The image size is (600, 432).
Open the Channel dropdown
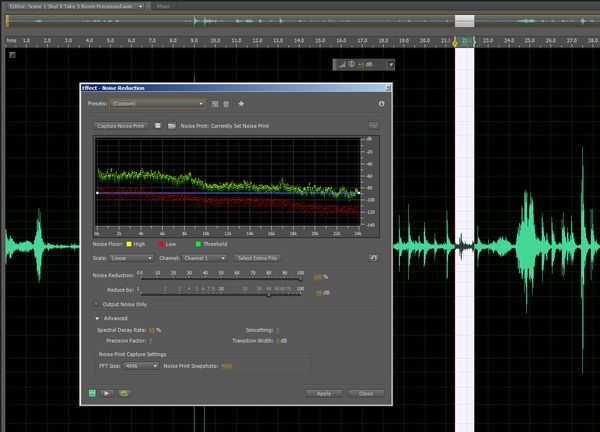(204, 258)
